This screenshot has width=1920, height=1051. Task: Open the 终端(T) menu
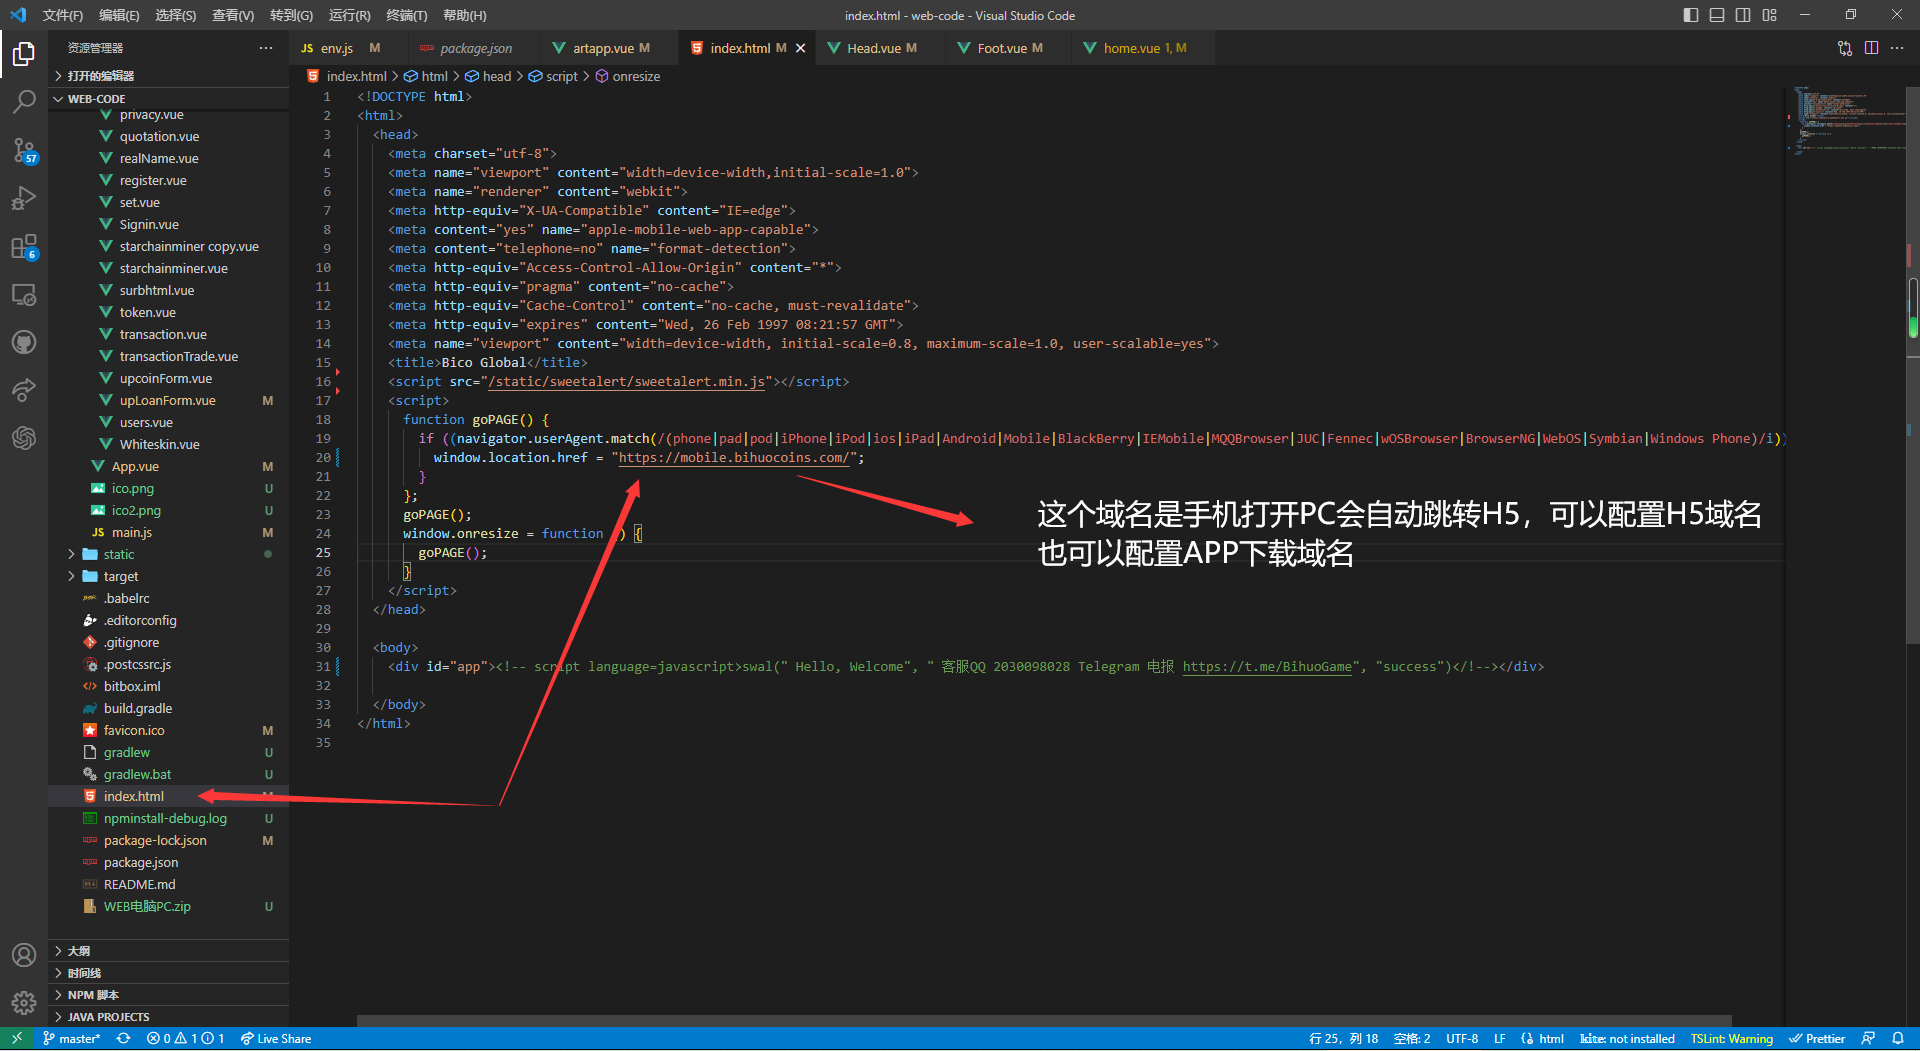[406, 15]
